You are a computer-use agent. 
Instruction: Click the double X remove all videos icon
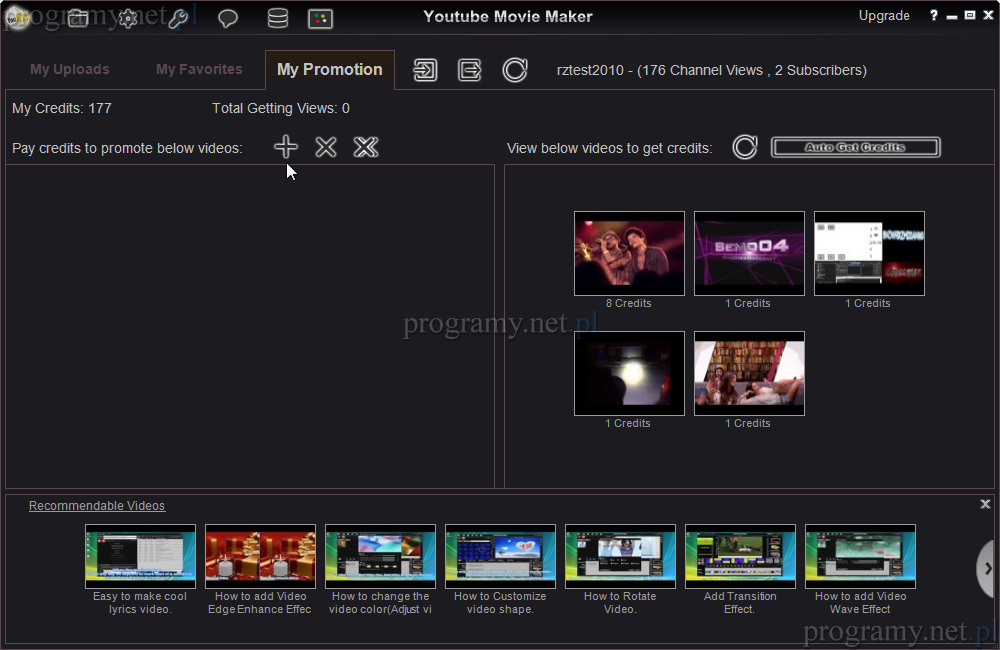(366, 147)
